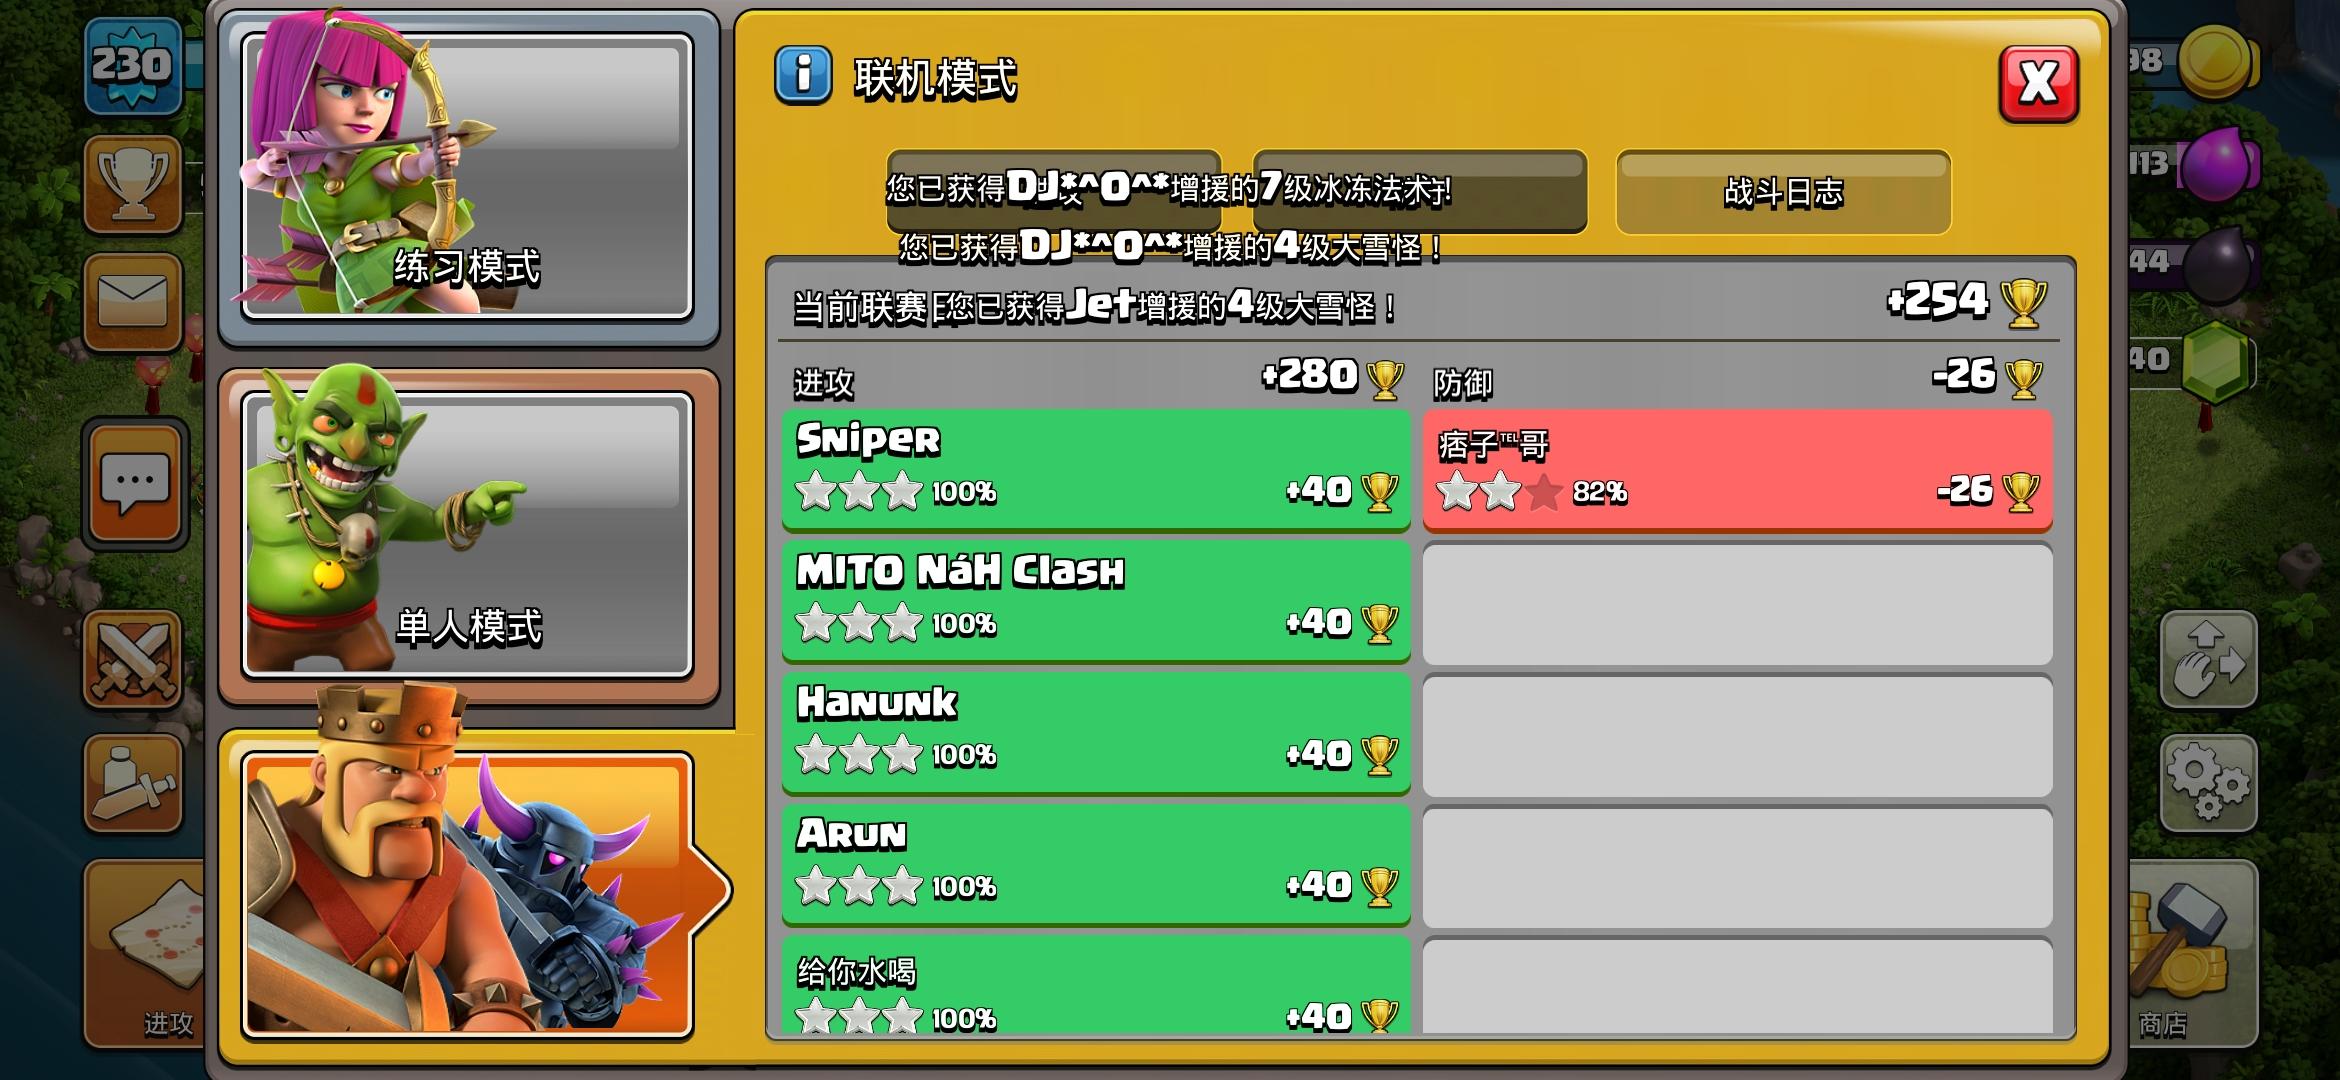The height and width of the screenshot is (1080, 2340).
Task: Open the red 痞子哥 defense result row
Action: point(1737,469)
